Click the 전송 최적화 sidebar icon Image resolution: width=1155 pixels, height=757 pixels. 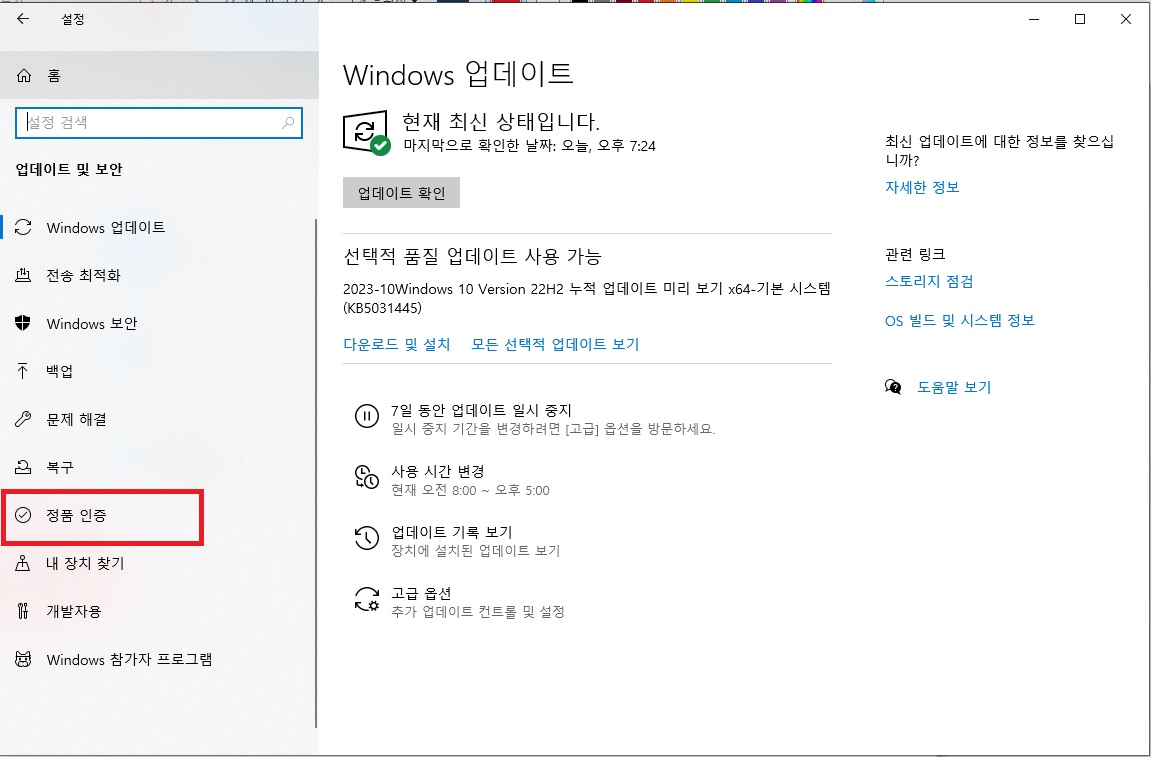(x=24, y=275)
